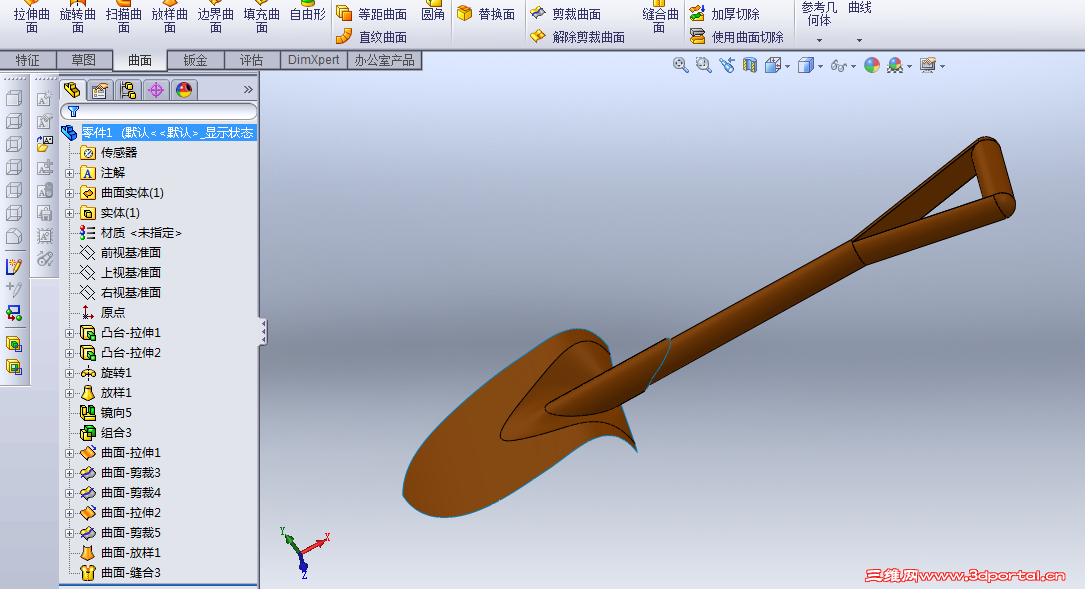This screenshot has height=589, width=1085.
Task: Click the Edit Appearance color ball icon
Action: pos(872,66)
